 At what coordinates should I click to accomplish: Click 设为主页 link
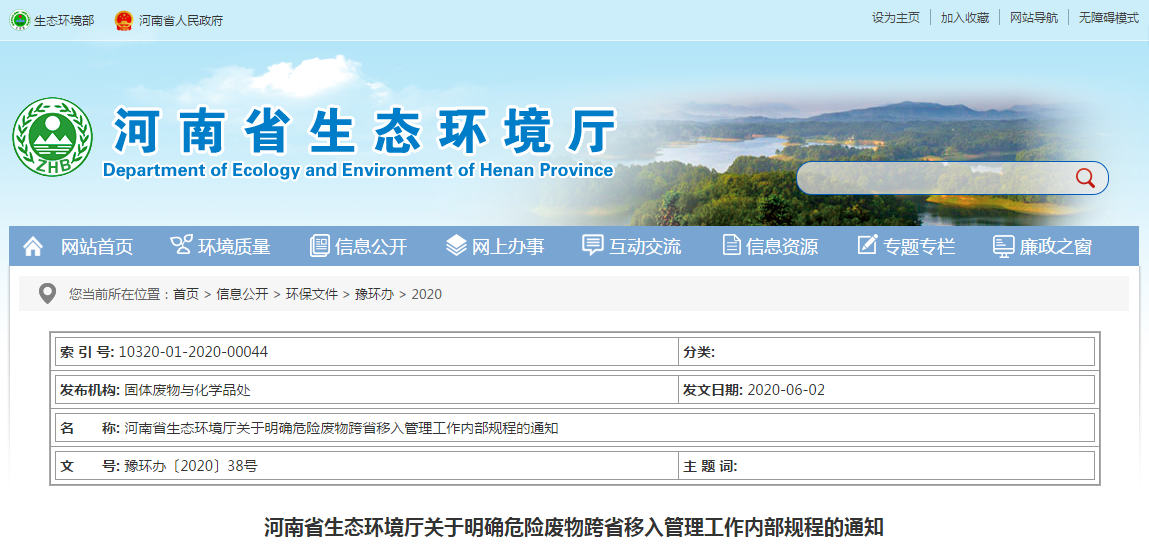[895, 18]
